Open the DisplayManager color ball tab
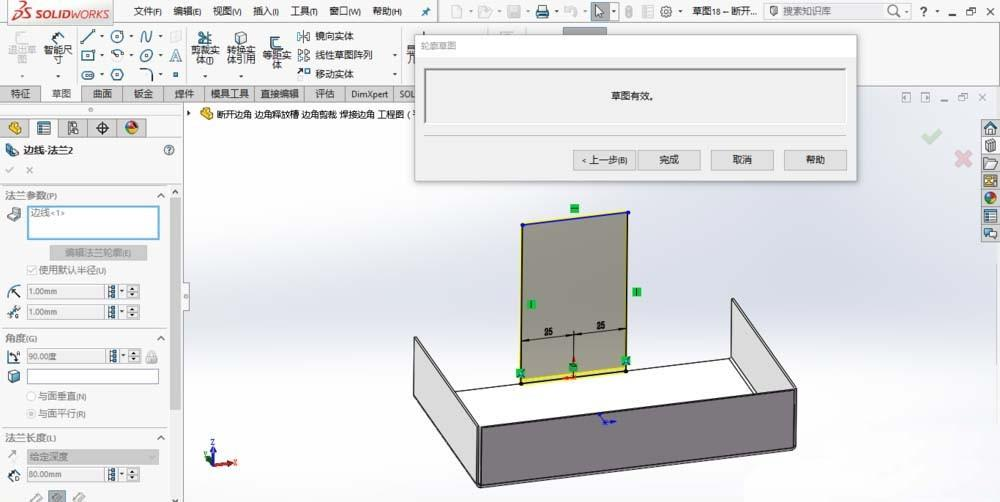The width and height of the screenshot is (1000, 502). point(131,128)
